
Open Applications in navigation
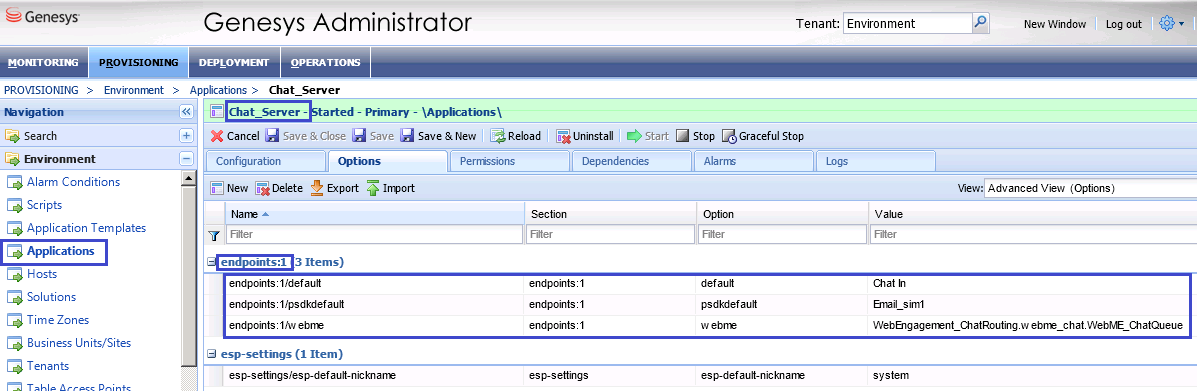point(60,250)
